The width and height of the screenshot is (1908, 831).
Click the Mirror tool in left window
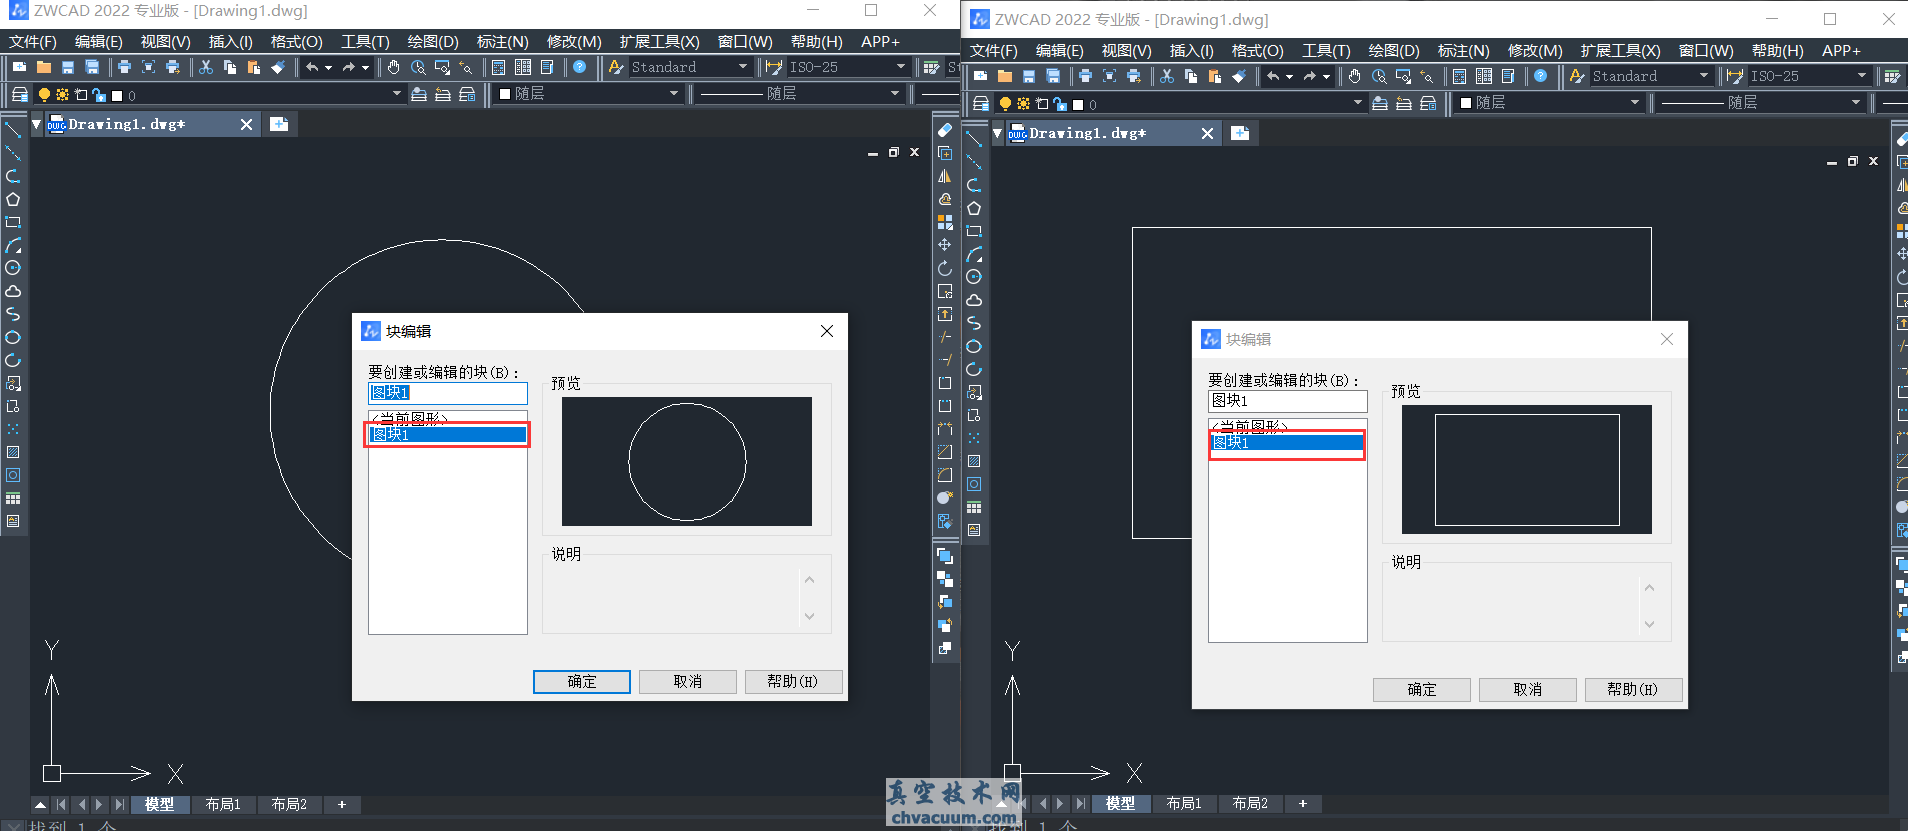(944, 176)
